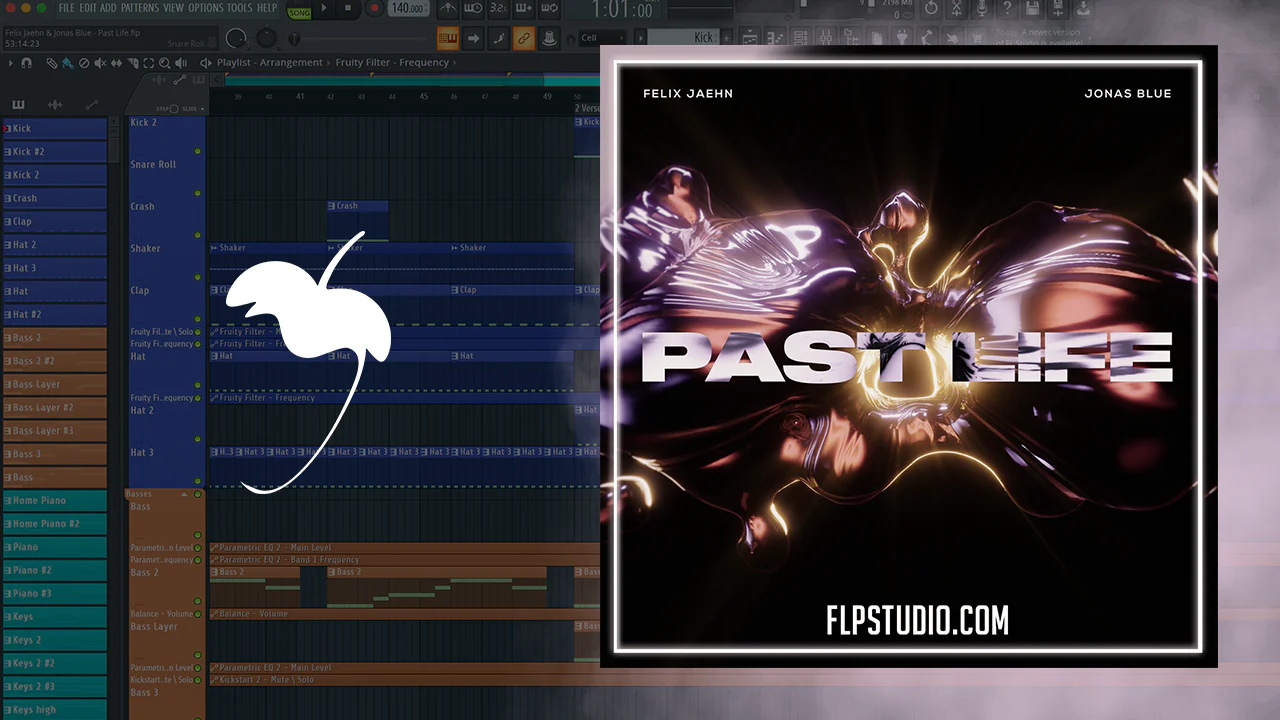Toggle the overdub/blend recording icon
The width and height of the screenshot is (1280, 720).
523,9
